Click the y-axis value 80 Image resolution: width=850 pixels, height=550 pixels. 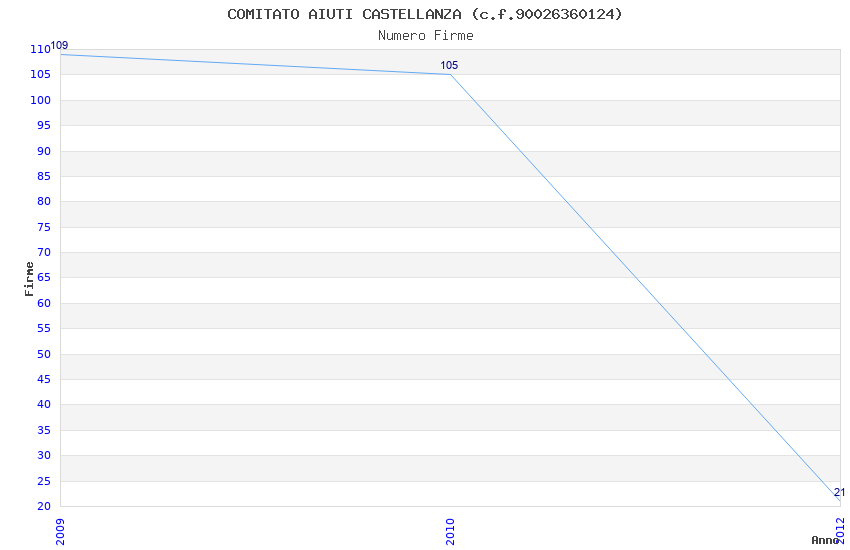click(x=43, y=201)
